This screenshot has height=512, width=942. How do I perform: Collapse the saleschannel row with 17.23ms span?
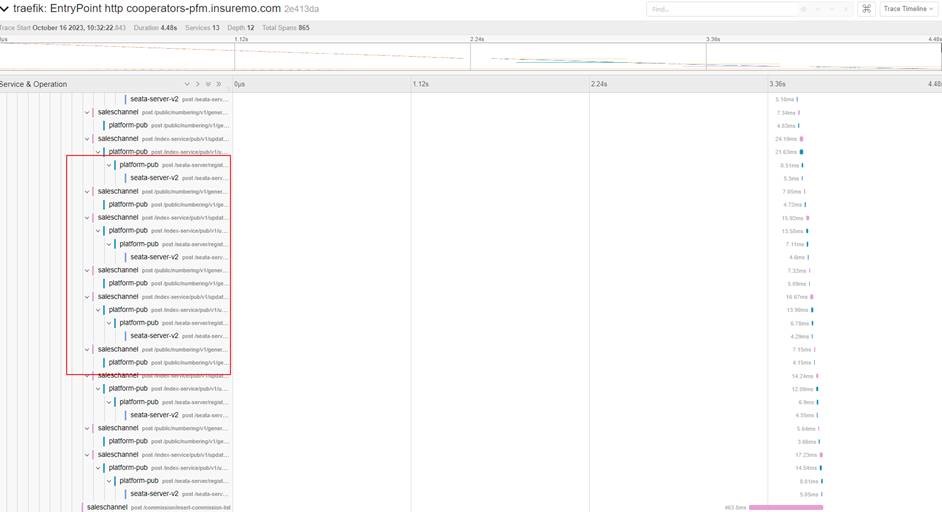point(87,455)
